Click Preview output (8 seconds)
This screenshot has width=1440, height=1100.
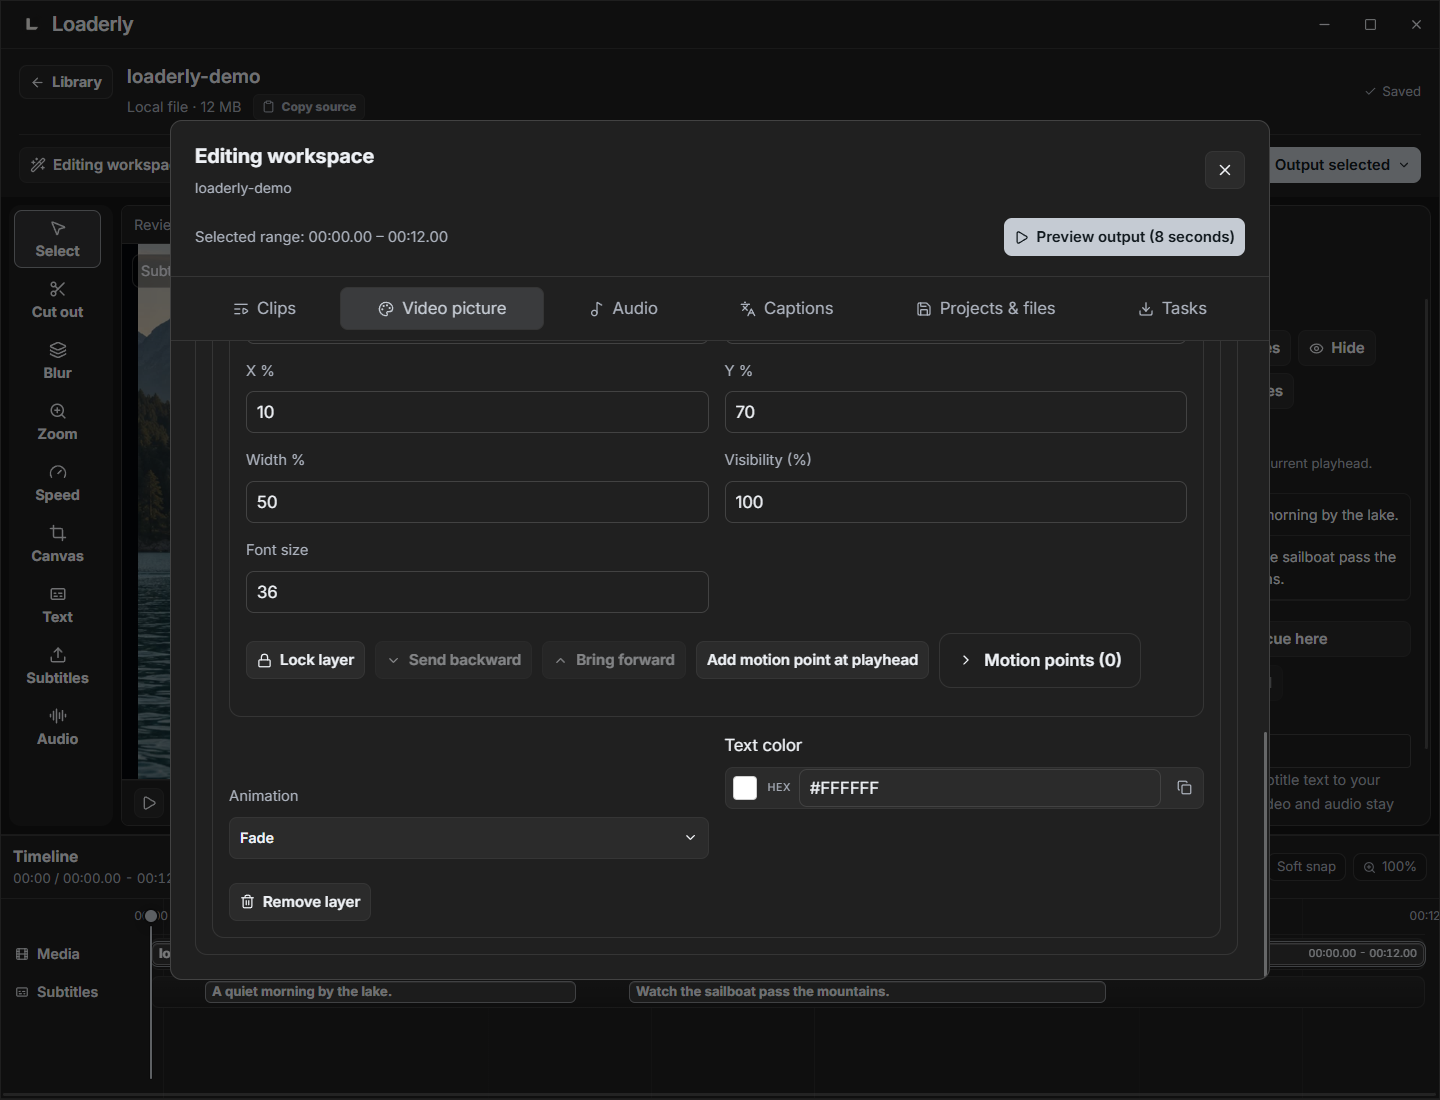point(1124,237)
